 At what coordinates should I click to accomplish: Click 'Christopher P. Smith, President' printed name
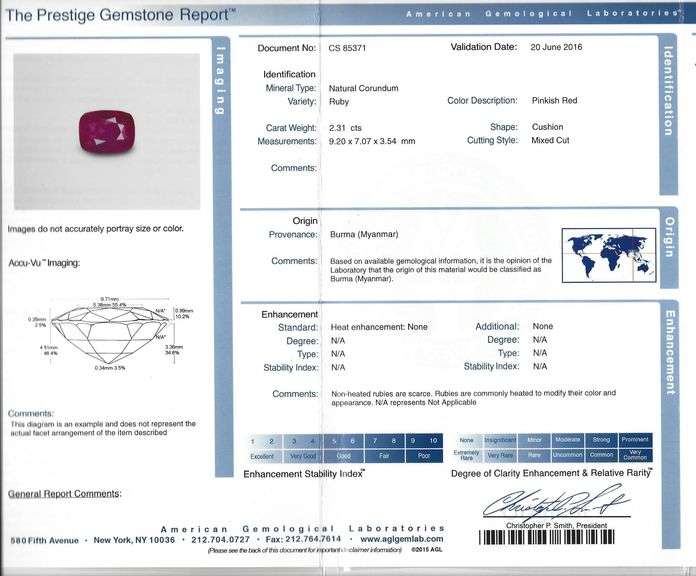(557, 525)
